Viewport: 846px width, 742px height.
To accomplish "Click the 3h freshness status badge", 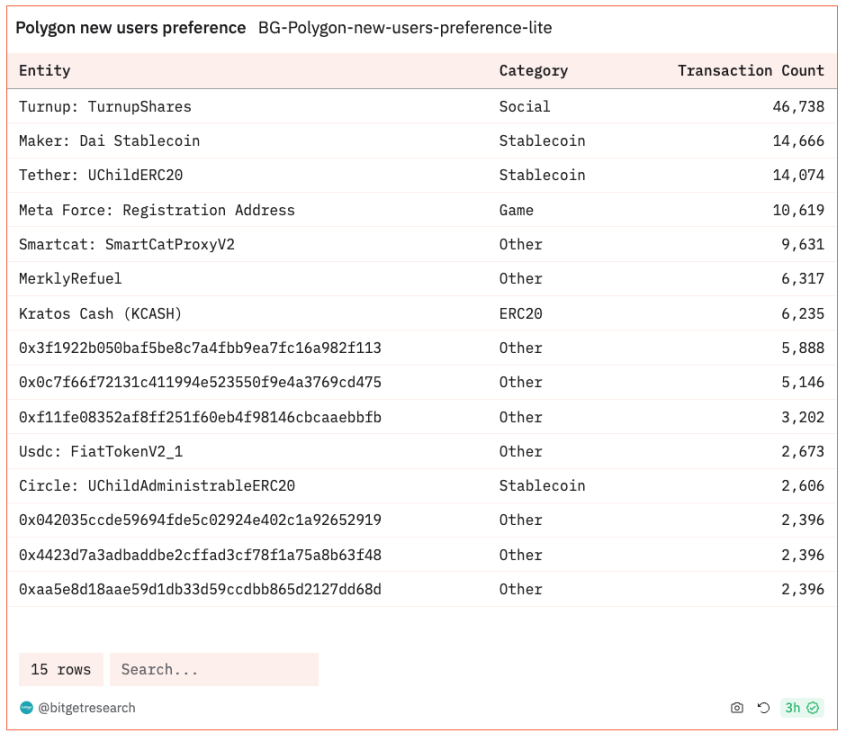I will coord(802,708).
